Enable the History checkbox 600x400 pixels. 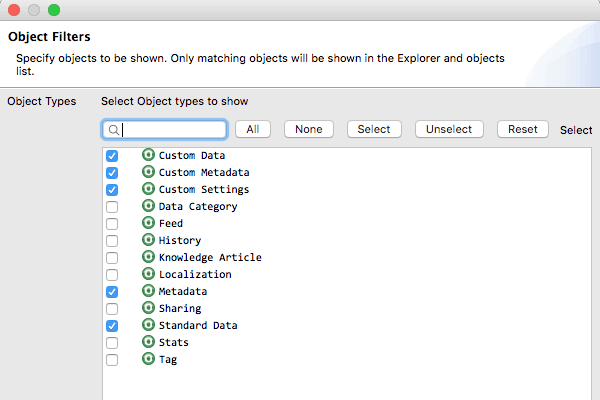112,241
